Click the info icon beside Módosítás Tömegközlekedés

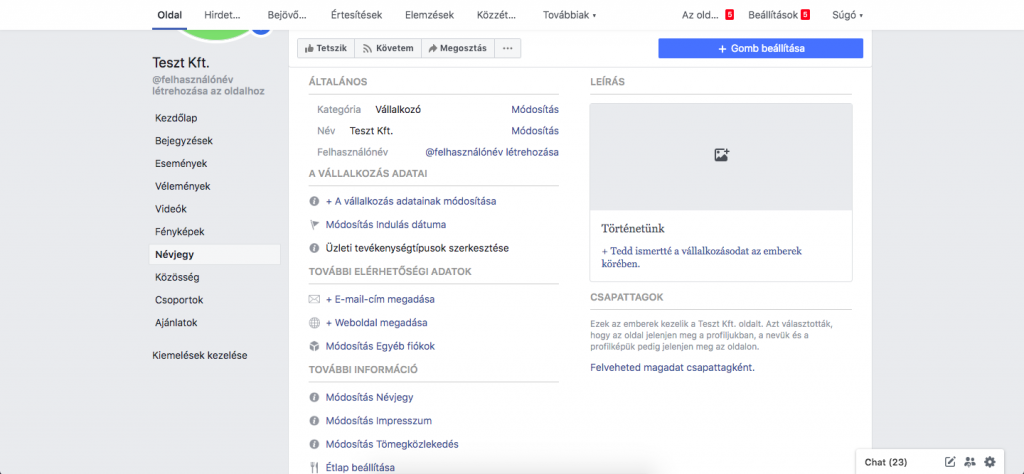(313, 445)
